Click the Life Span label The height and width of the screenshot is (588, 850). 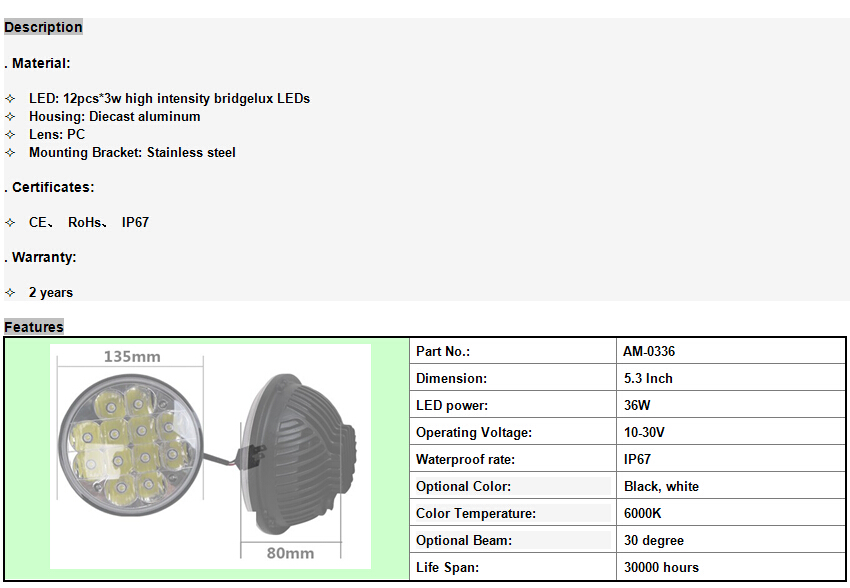447,567
